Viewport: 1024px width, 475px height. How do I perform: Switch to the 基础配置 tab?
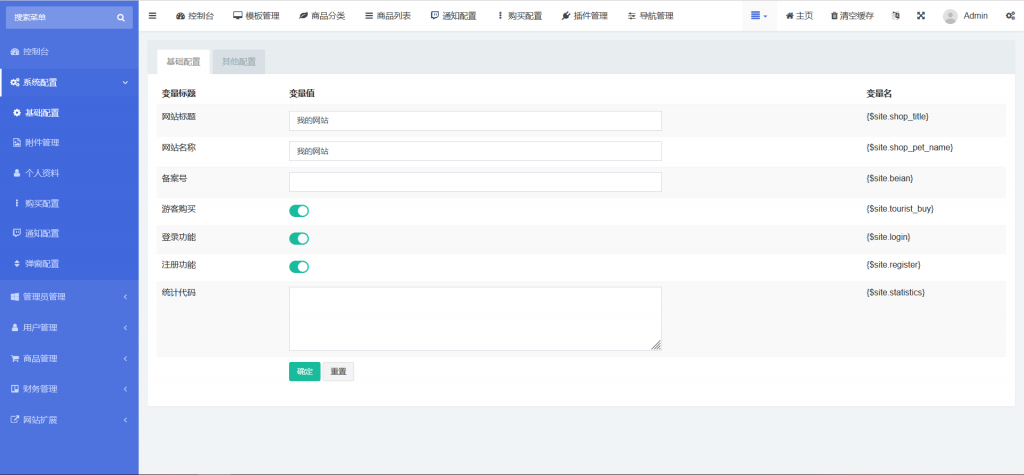click(x=184, y=62)
